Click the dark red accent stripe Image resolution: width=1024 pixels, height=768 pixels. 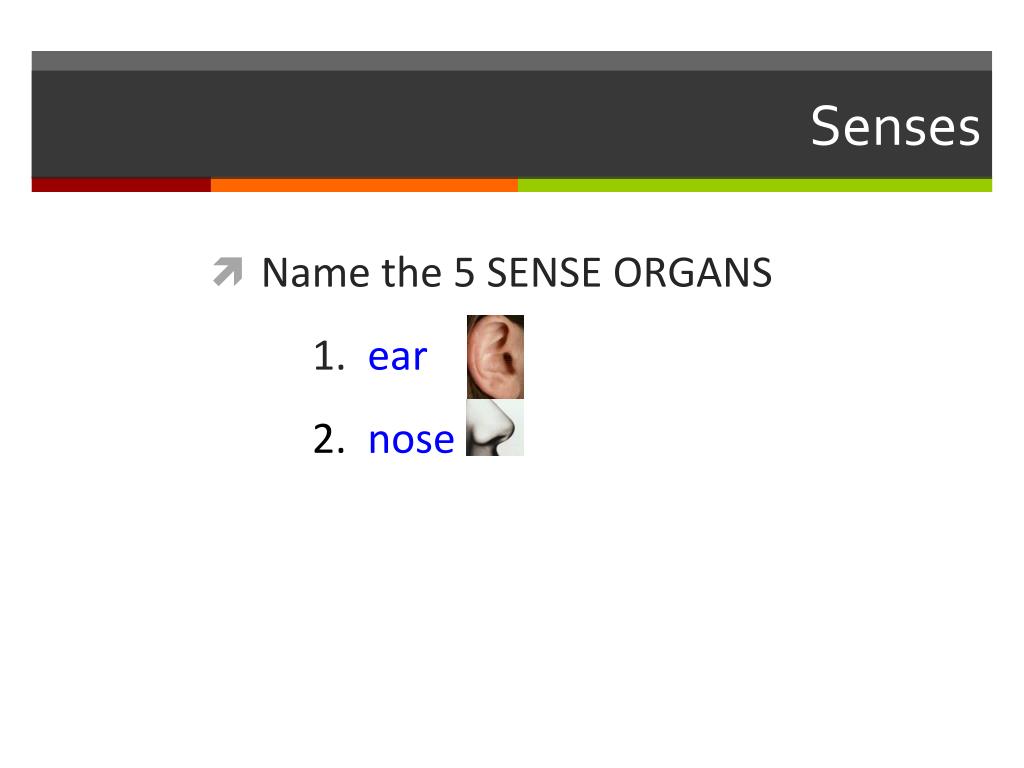(x=121, y=185)
